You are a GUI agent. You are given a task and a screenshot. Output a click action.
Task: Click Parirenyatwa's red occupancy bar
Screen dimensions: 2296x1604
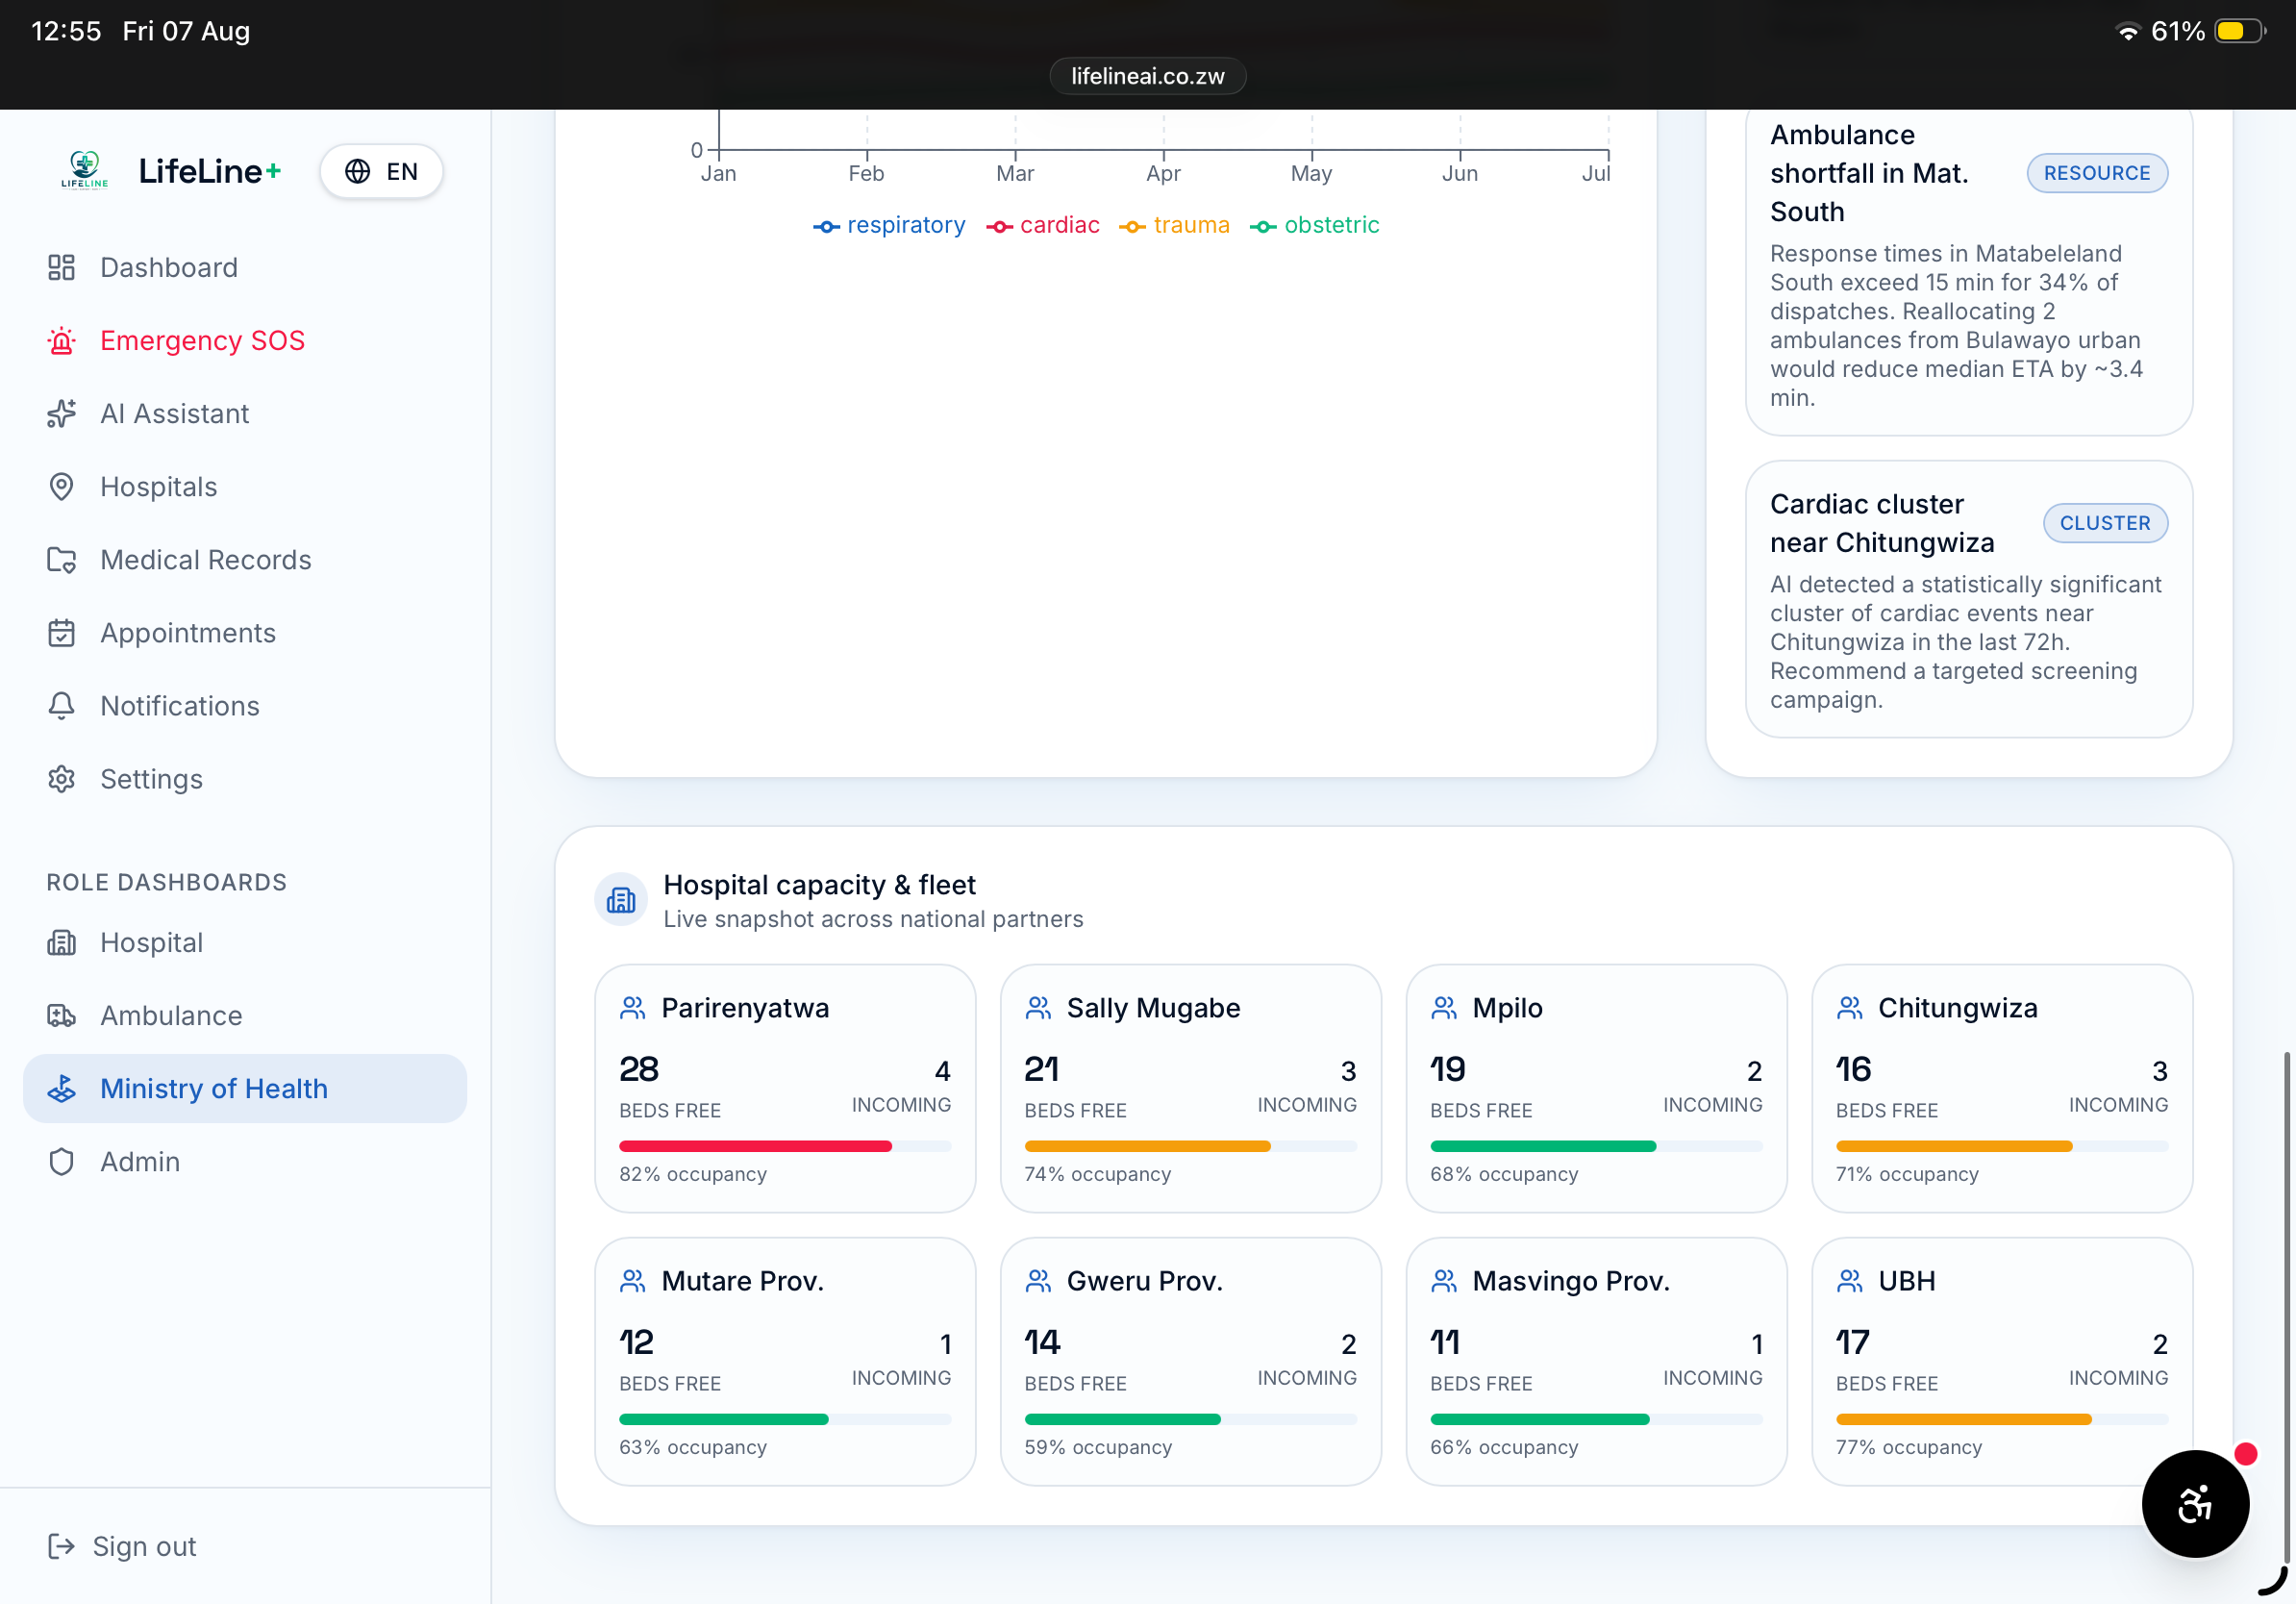click(755, 1145)
